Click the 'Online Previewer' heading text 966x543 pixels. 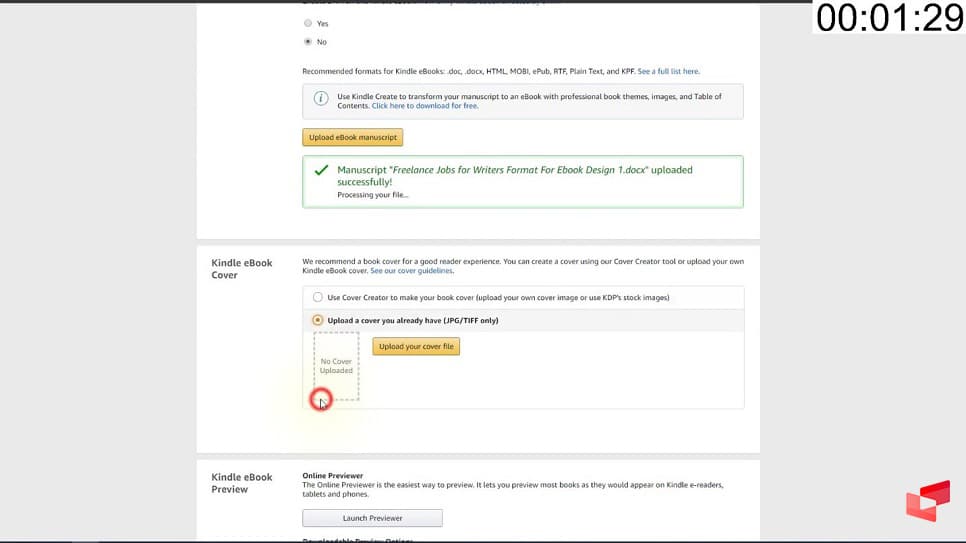[x=333, y=476]
